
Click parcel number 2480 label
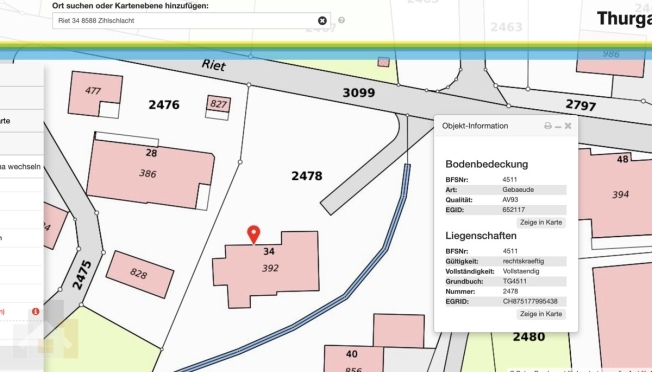coord(529,337)
